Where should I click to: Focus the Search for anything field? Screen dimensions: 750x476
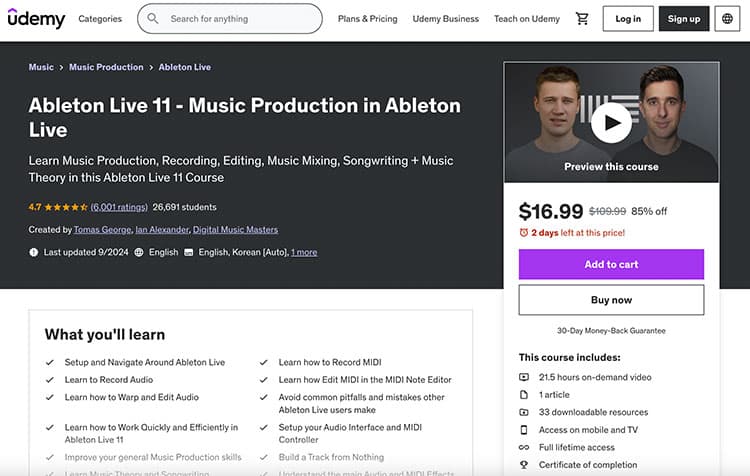pyautogui.click(x=230, y=19)
